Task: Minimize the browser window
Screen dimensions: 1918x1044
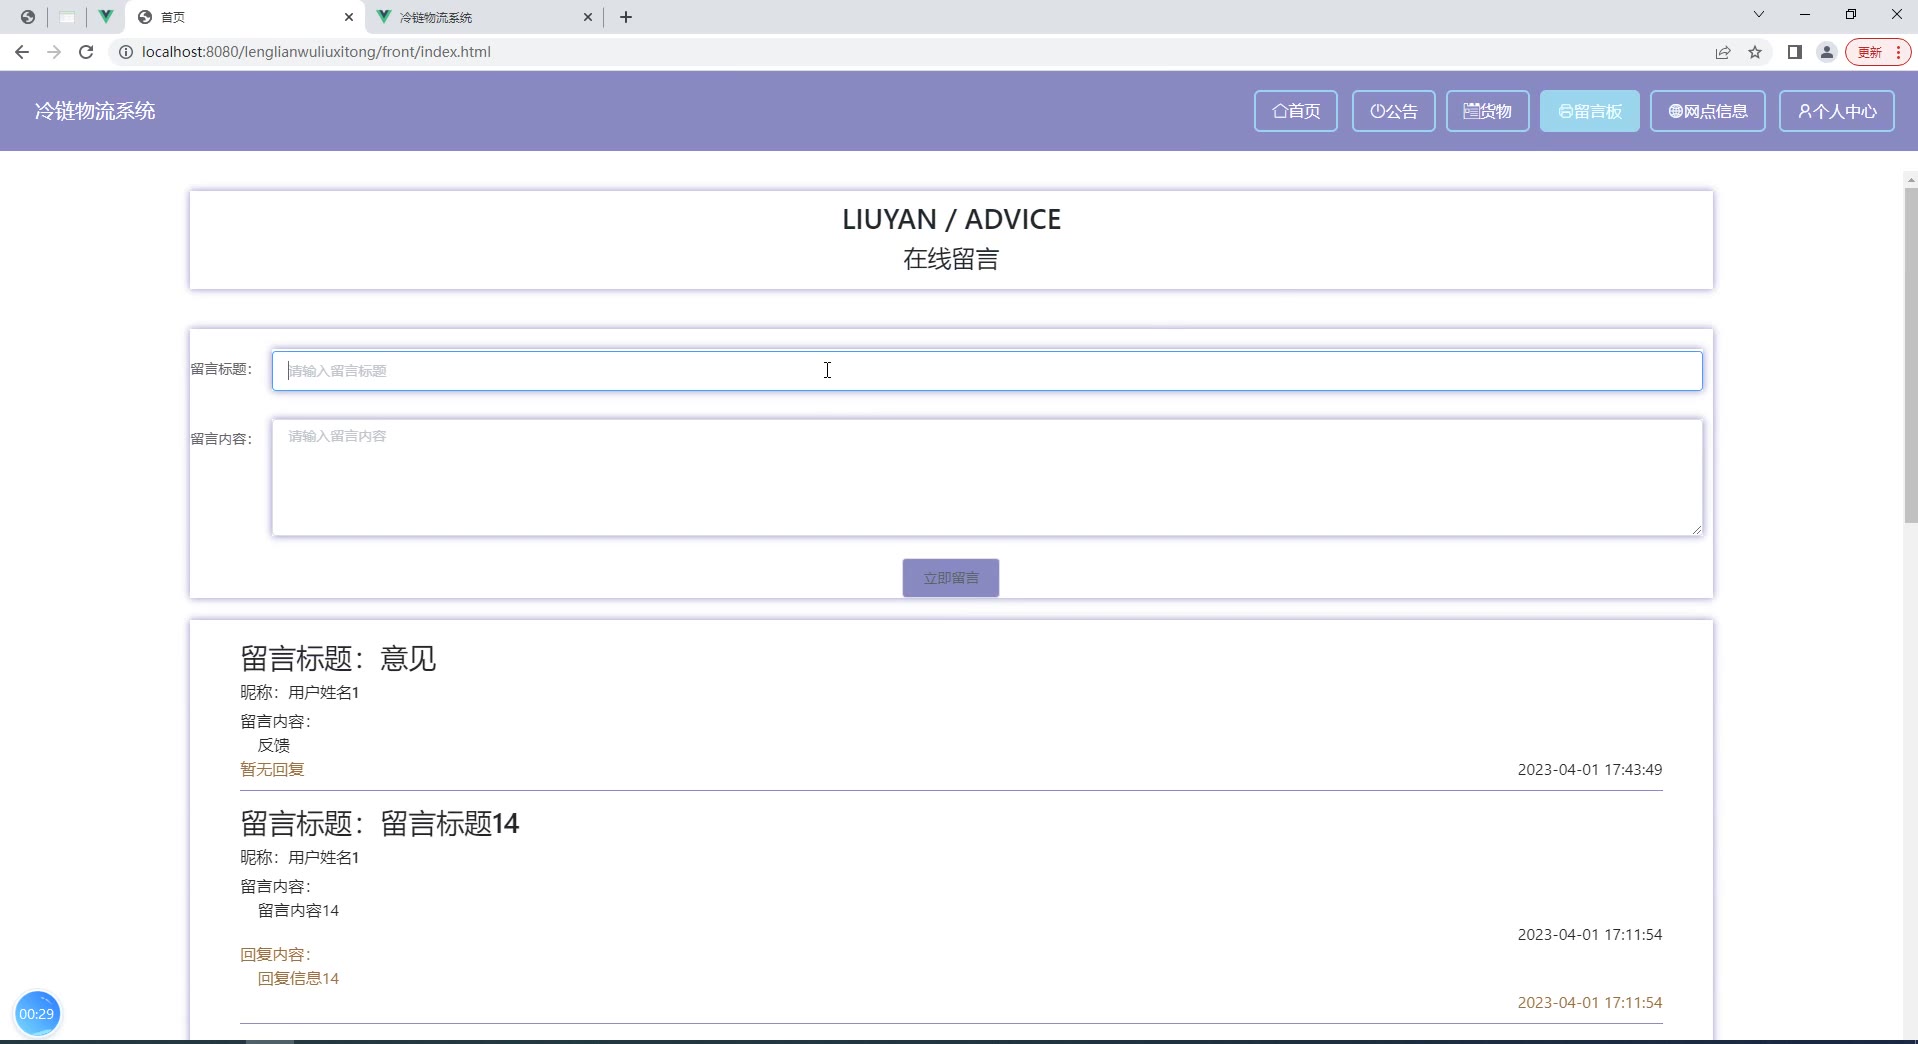Action: pyautogui.click(x=1805, y=15)
